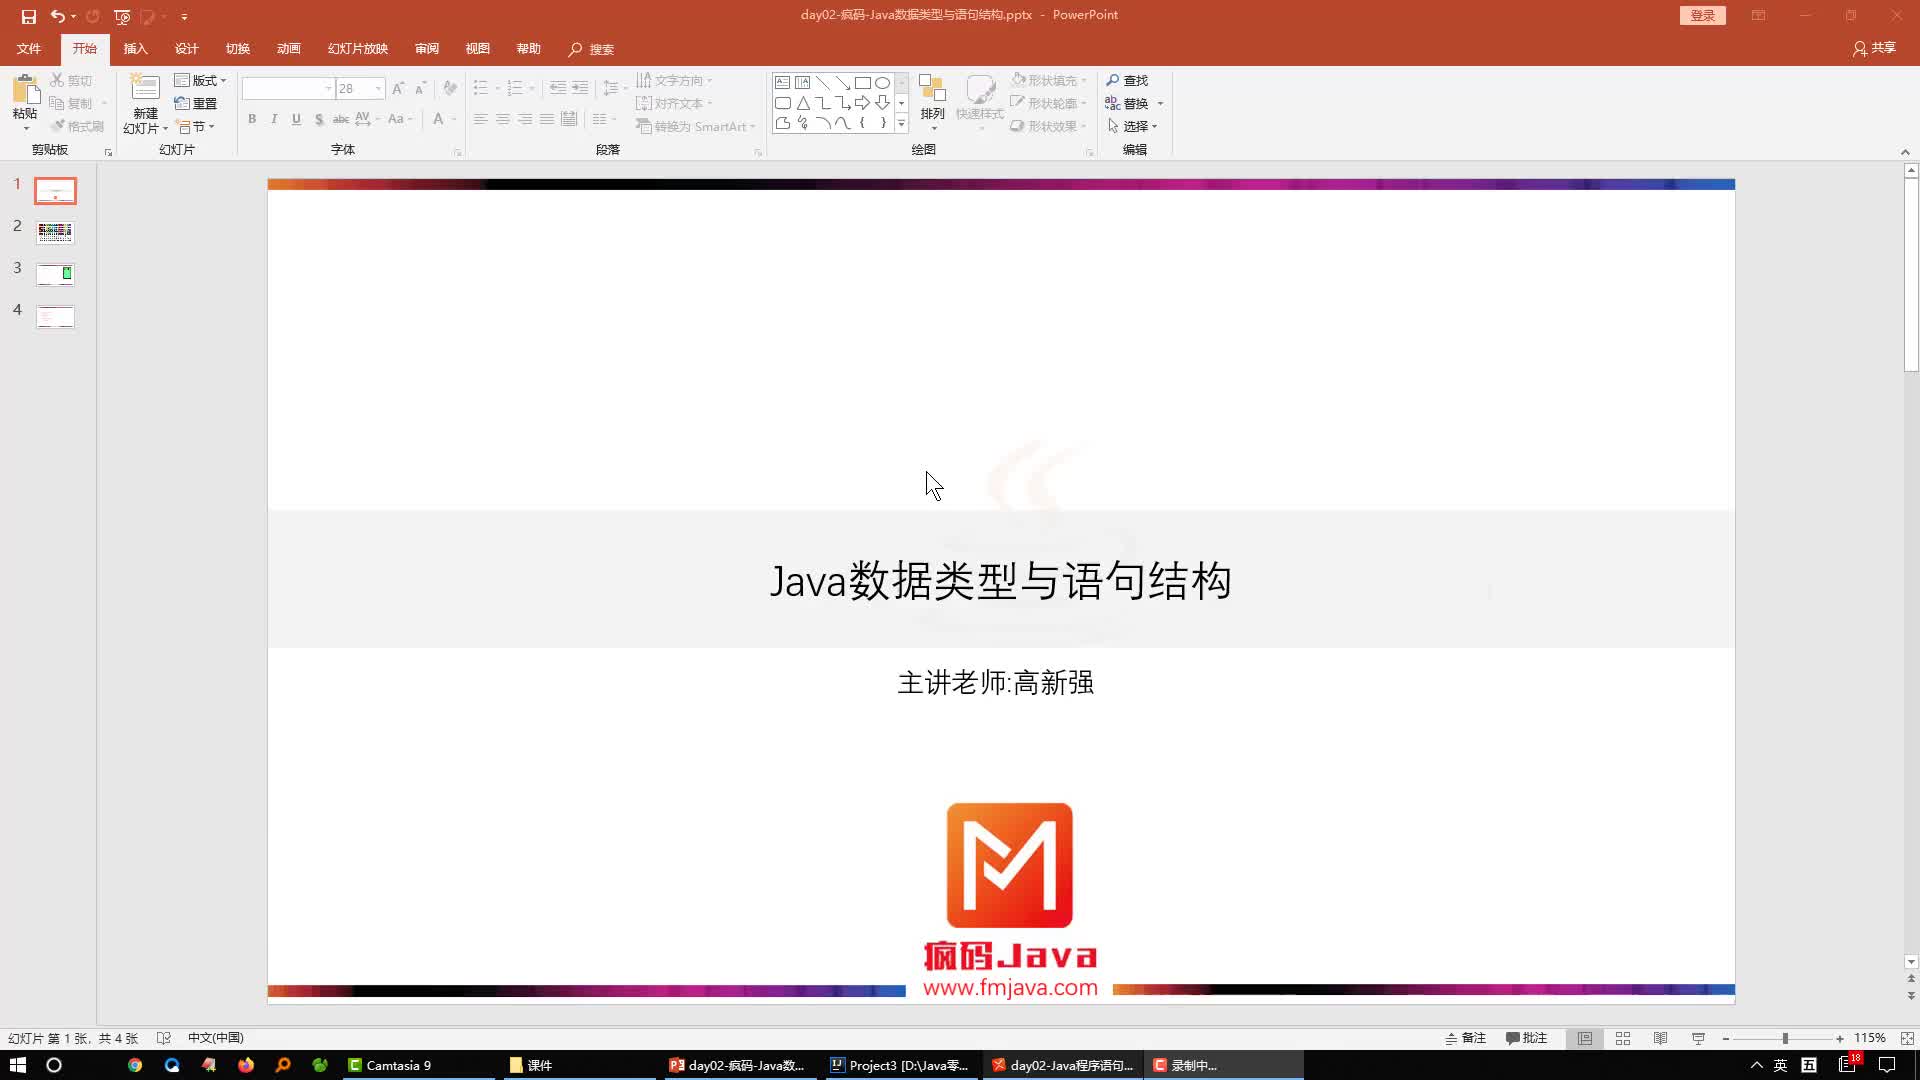Click the Windows Start button
Viewport: 1920px width, 1080px height.
click(17, 1065)
